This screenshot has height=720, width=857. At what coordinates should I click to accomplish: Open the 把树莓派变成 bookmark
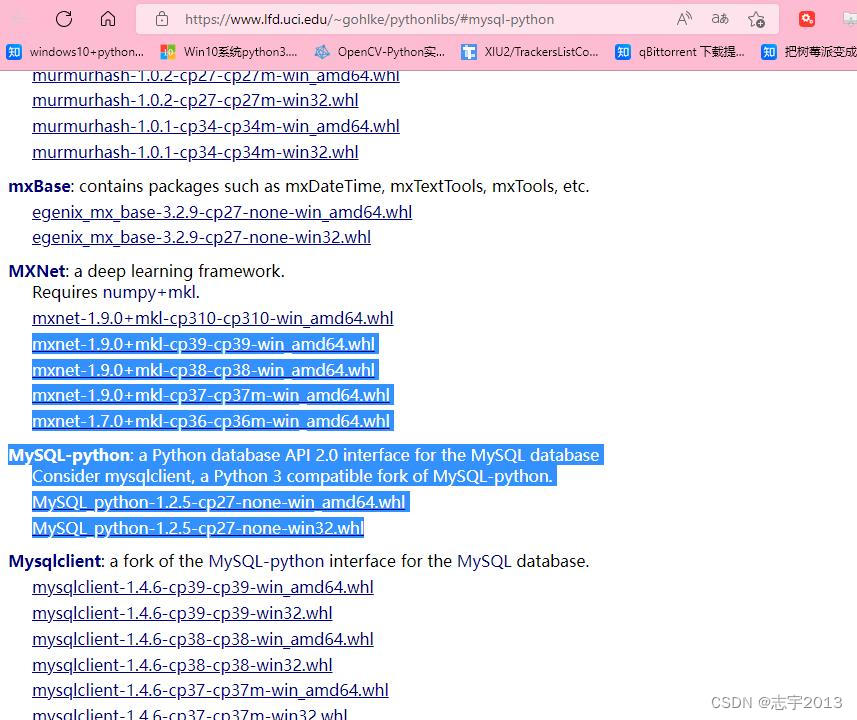[808, 52]
